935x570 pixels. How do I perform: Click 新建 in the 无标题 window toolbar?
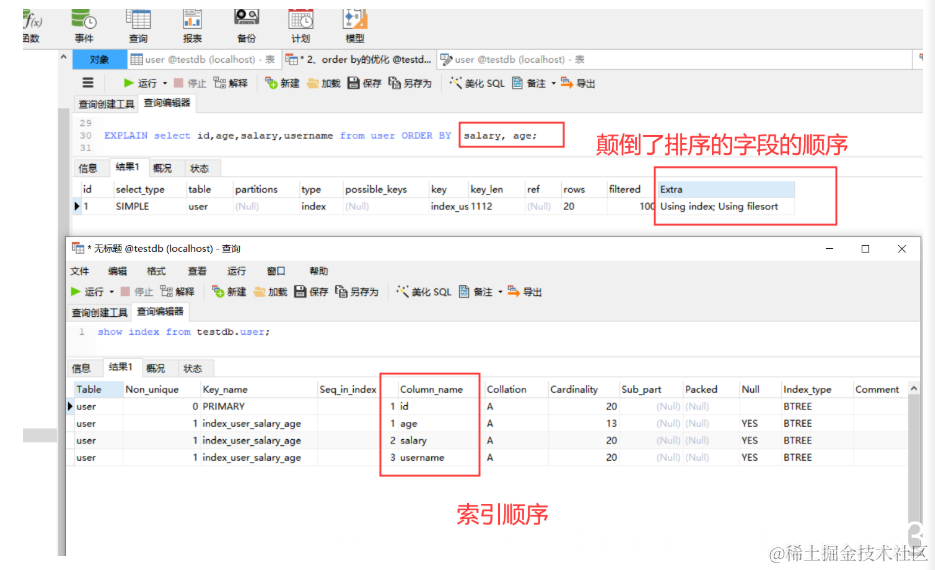(x=229, y=292)
